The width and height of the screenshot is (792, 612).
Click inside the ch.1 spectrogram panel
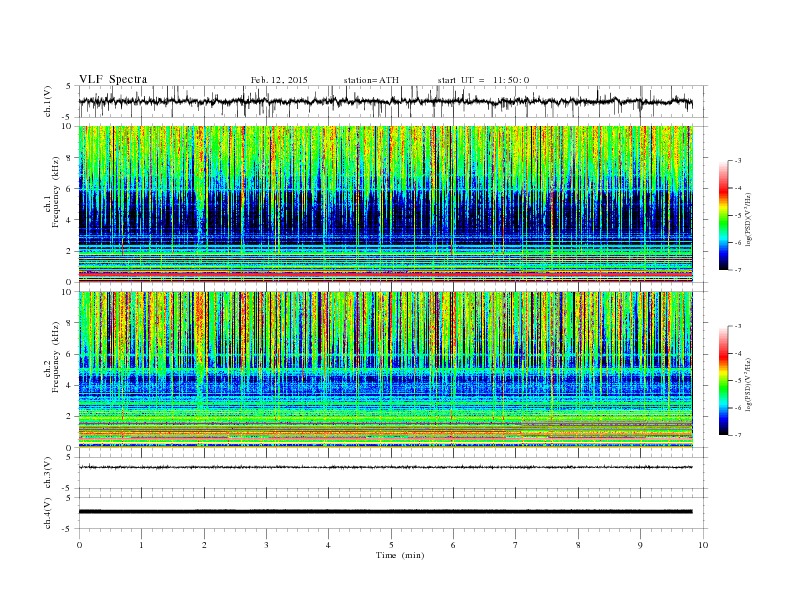tap(385, 204)
